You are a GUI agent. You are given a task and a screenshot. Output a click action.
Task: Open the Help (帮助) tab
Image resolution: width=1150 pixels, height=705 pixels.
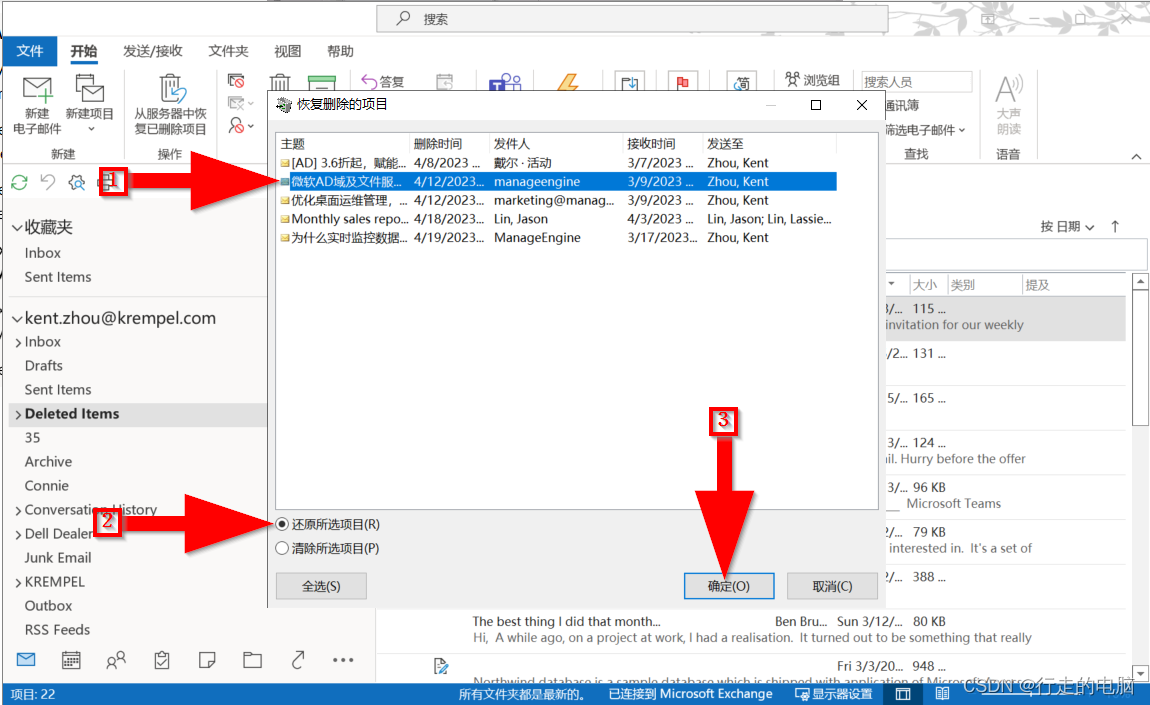[x=340, y=51]
